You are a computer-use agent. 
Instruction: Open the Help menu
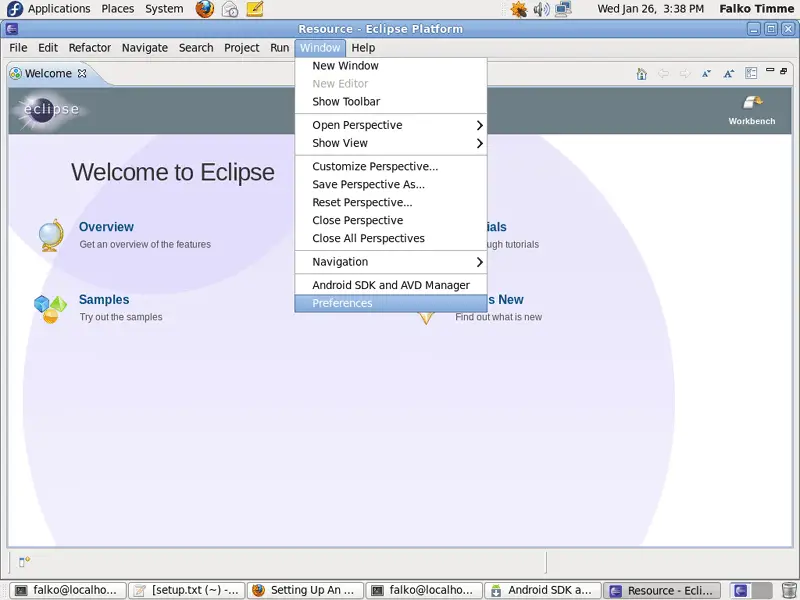363,48
